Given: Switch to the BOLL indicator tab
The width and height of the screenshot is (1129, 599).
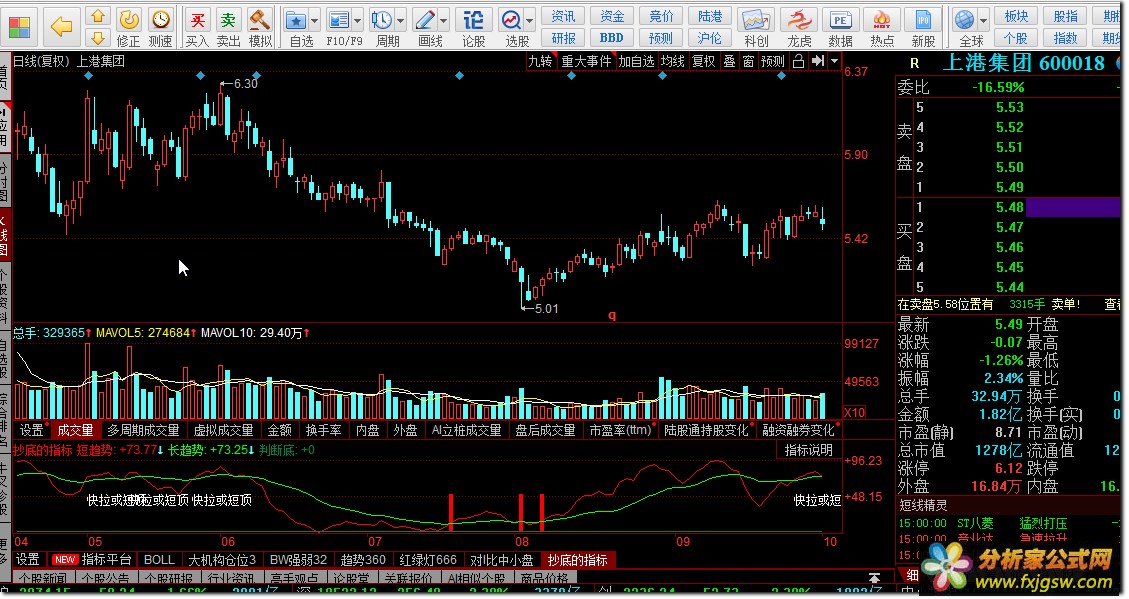Looking at the screenshot, I should pyautogui.click(x=159, y=559).
